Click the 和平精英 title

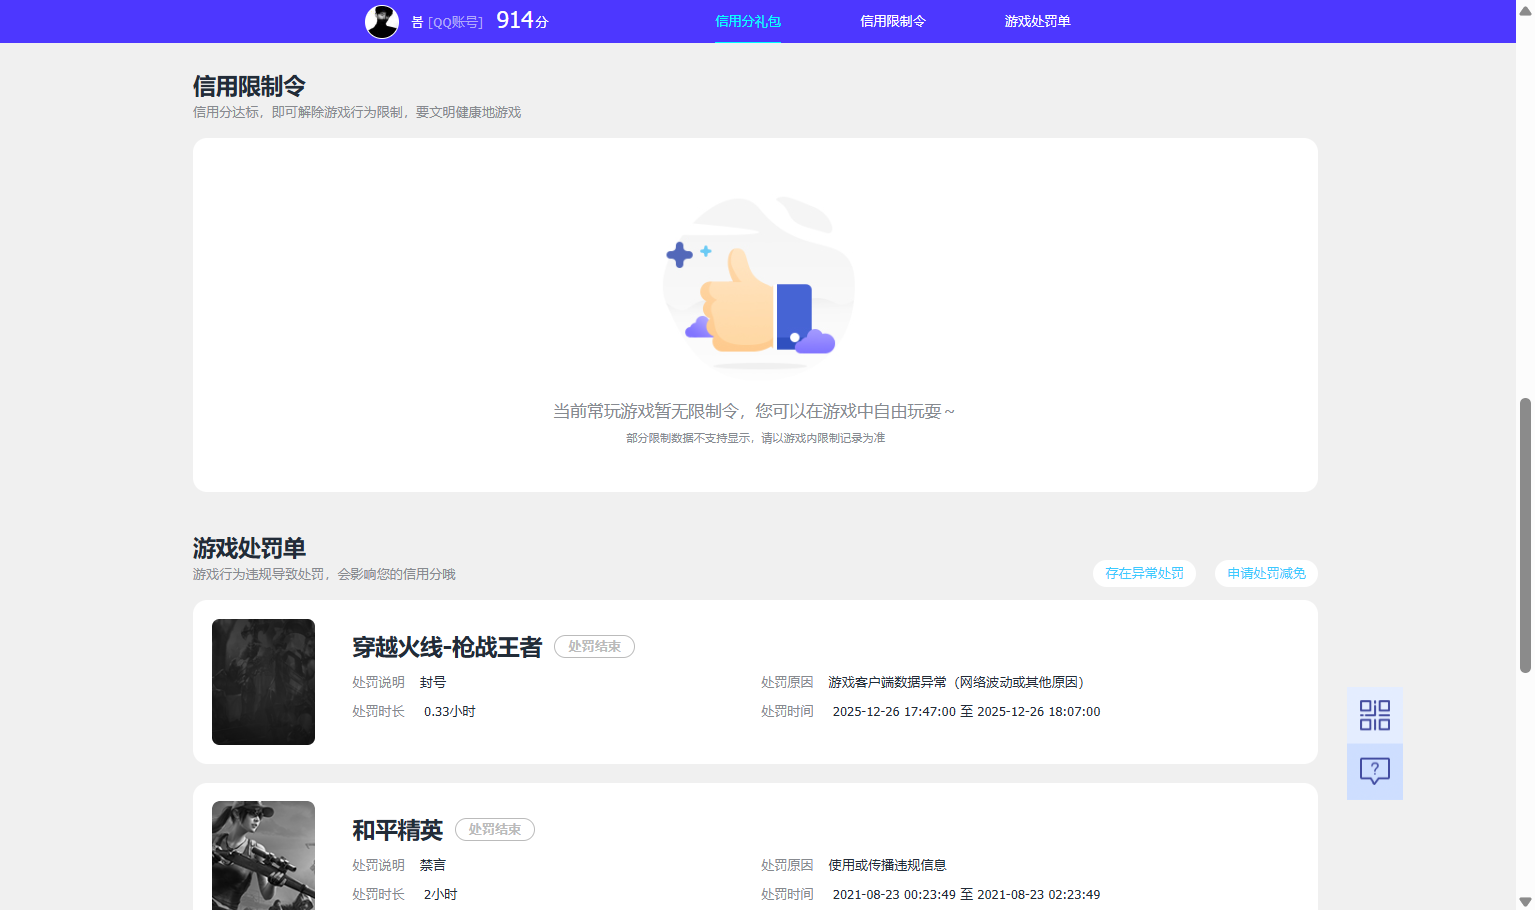click(x=397, y=830)
